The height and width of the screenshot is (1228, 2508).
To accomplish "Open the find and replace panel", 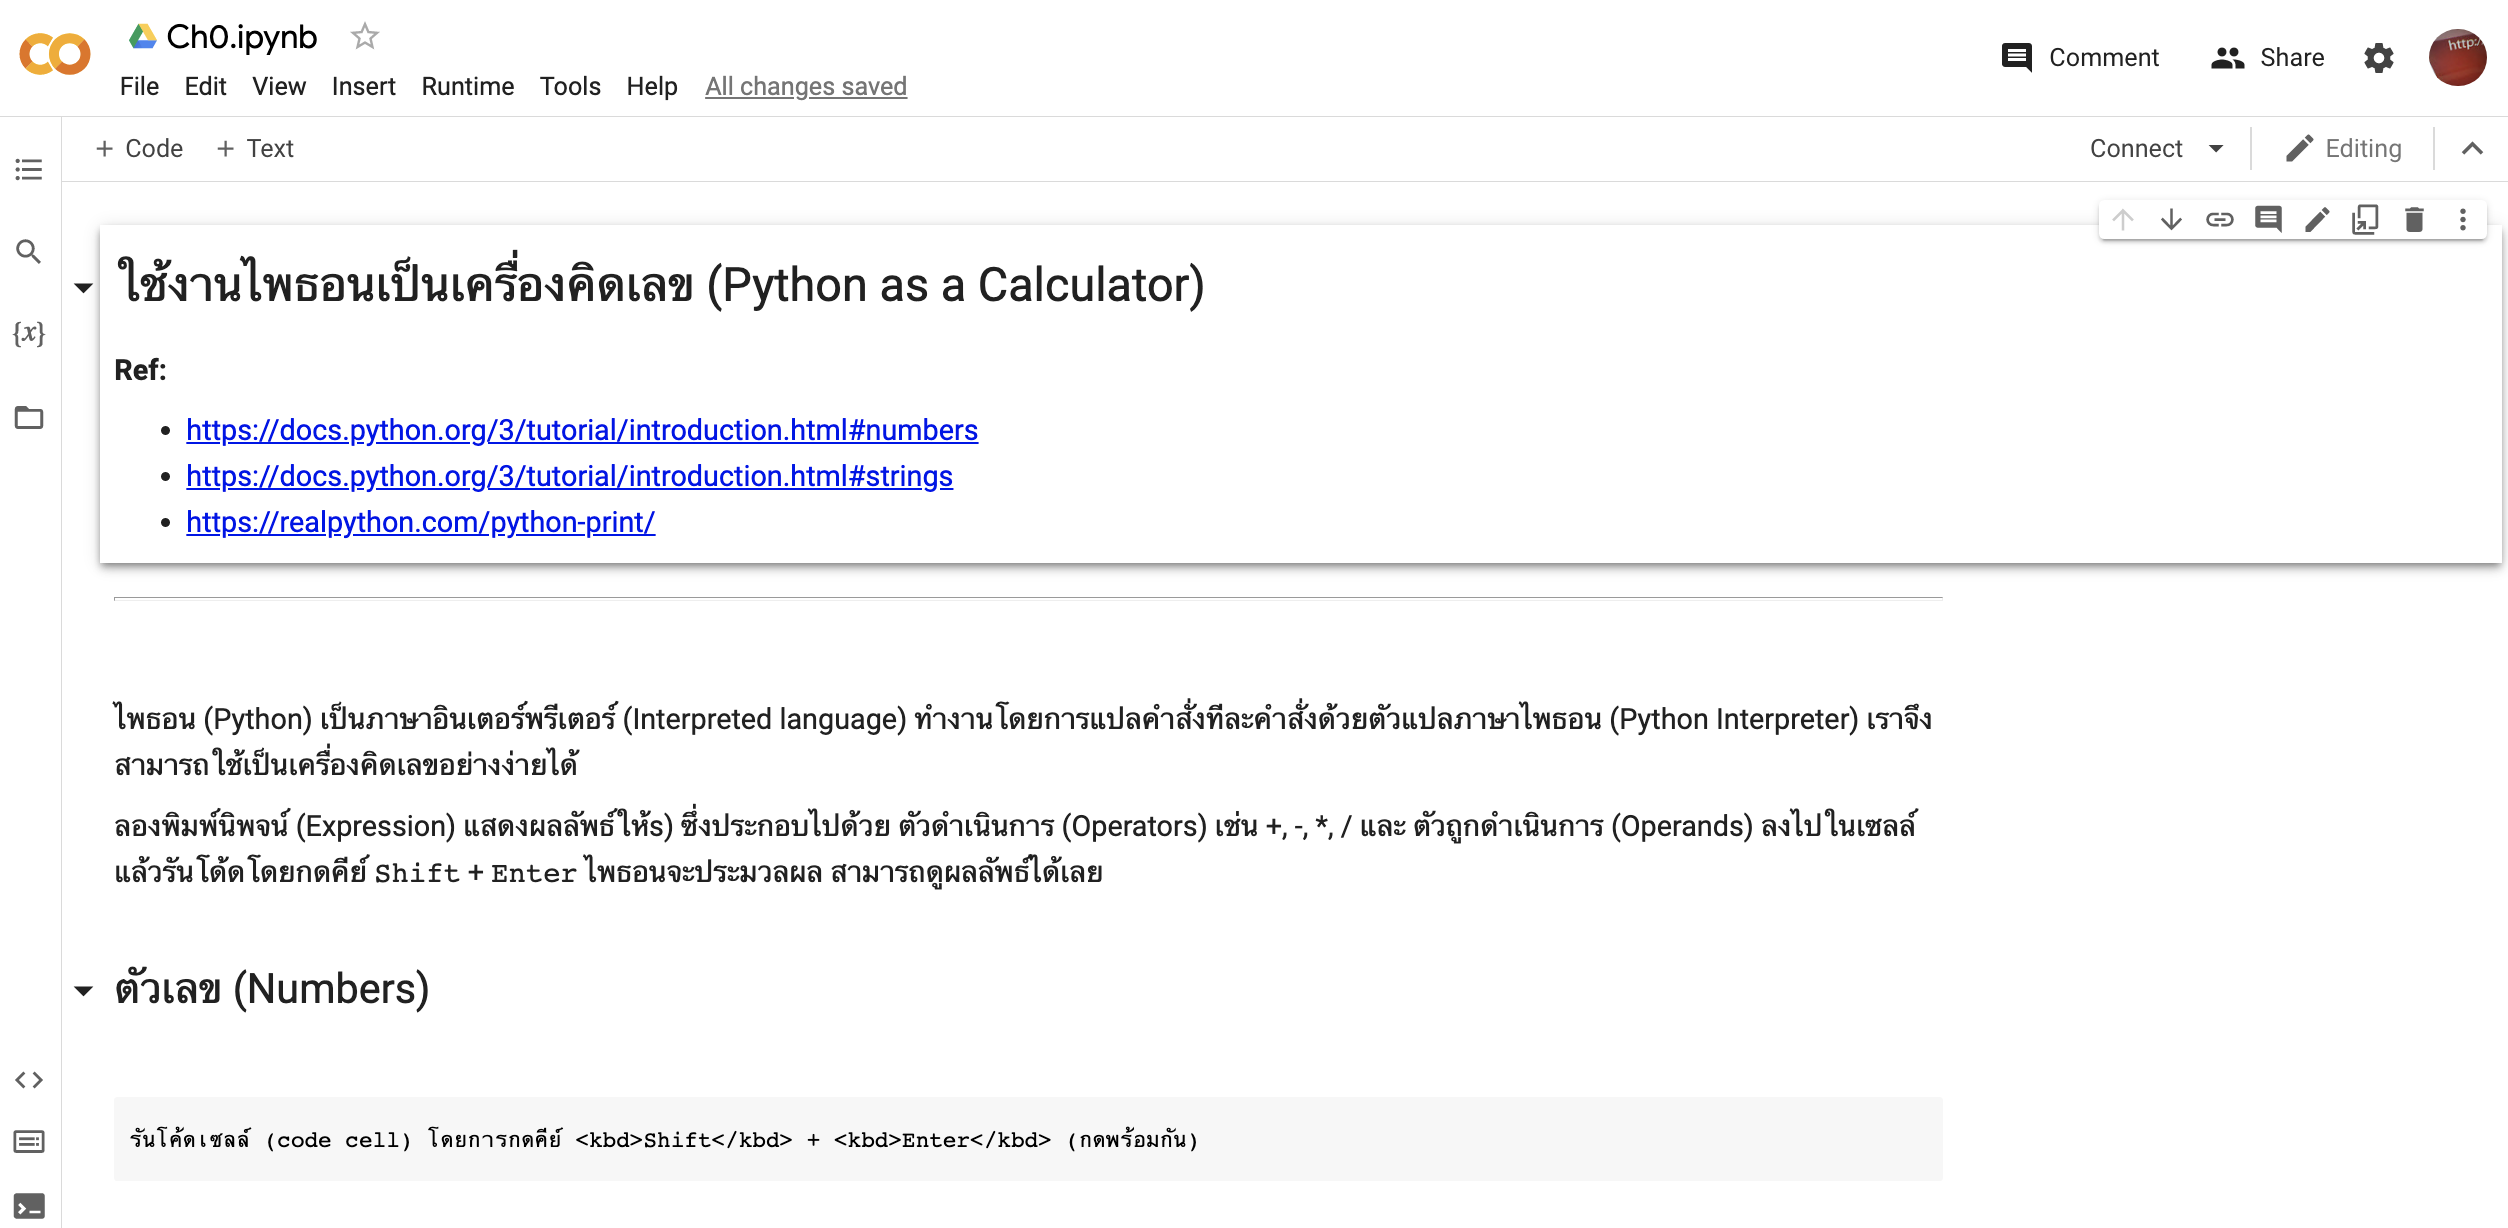I will [x=29, y=252].
